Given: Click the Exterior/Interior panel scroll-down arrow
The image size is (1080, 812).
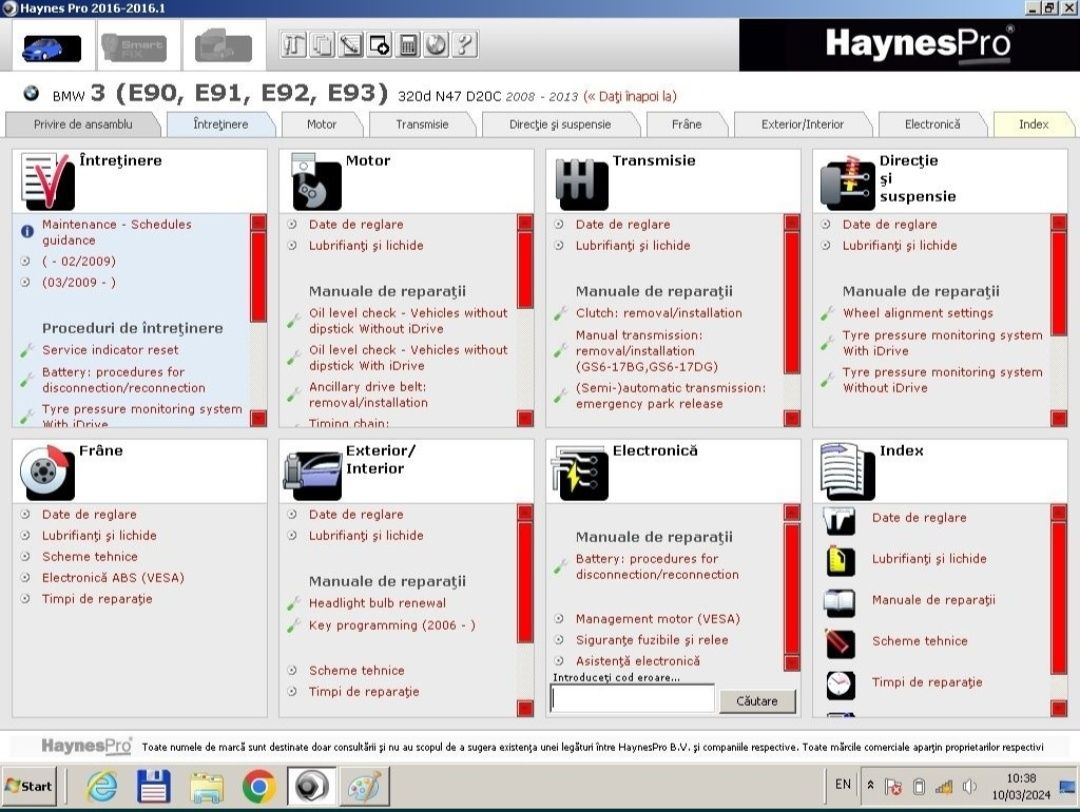Looking at the screenshot, I should (525, 708).
